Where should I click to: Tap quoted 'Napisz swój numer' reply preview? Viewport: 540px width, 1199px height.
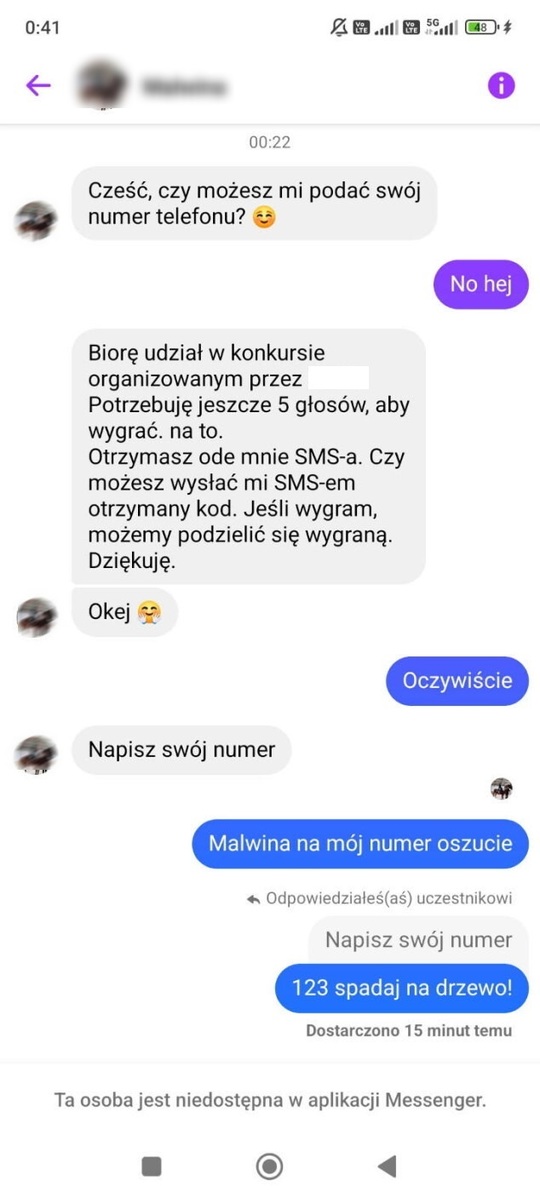[418, 940]
